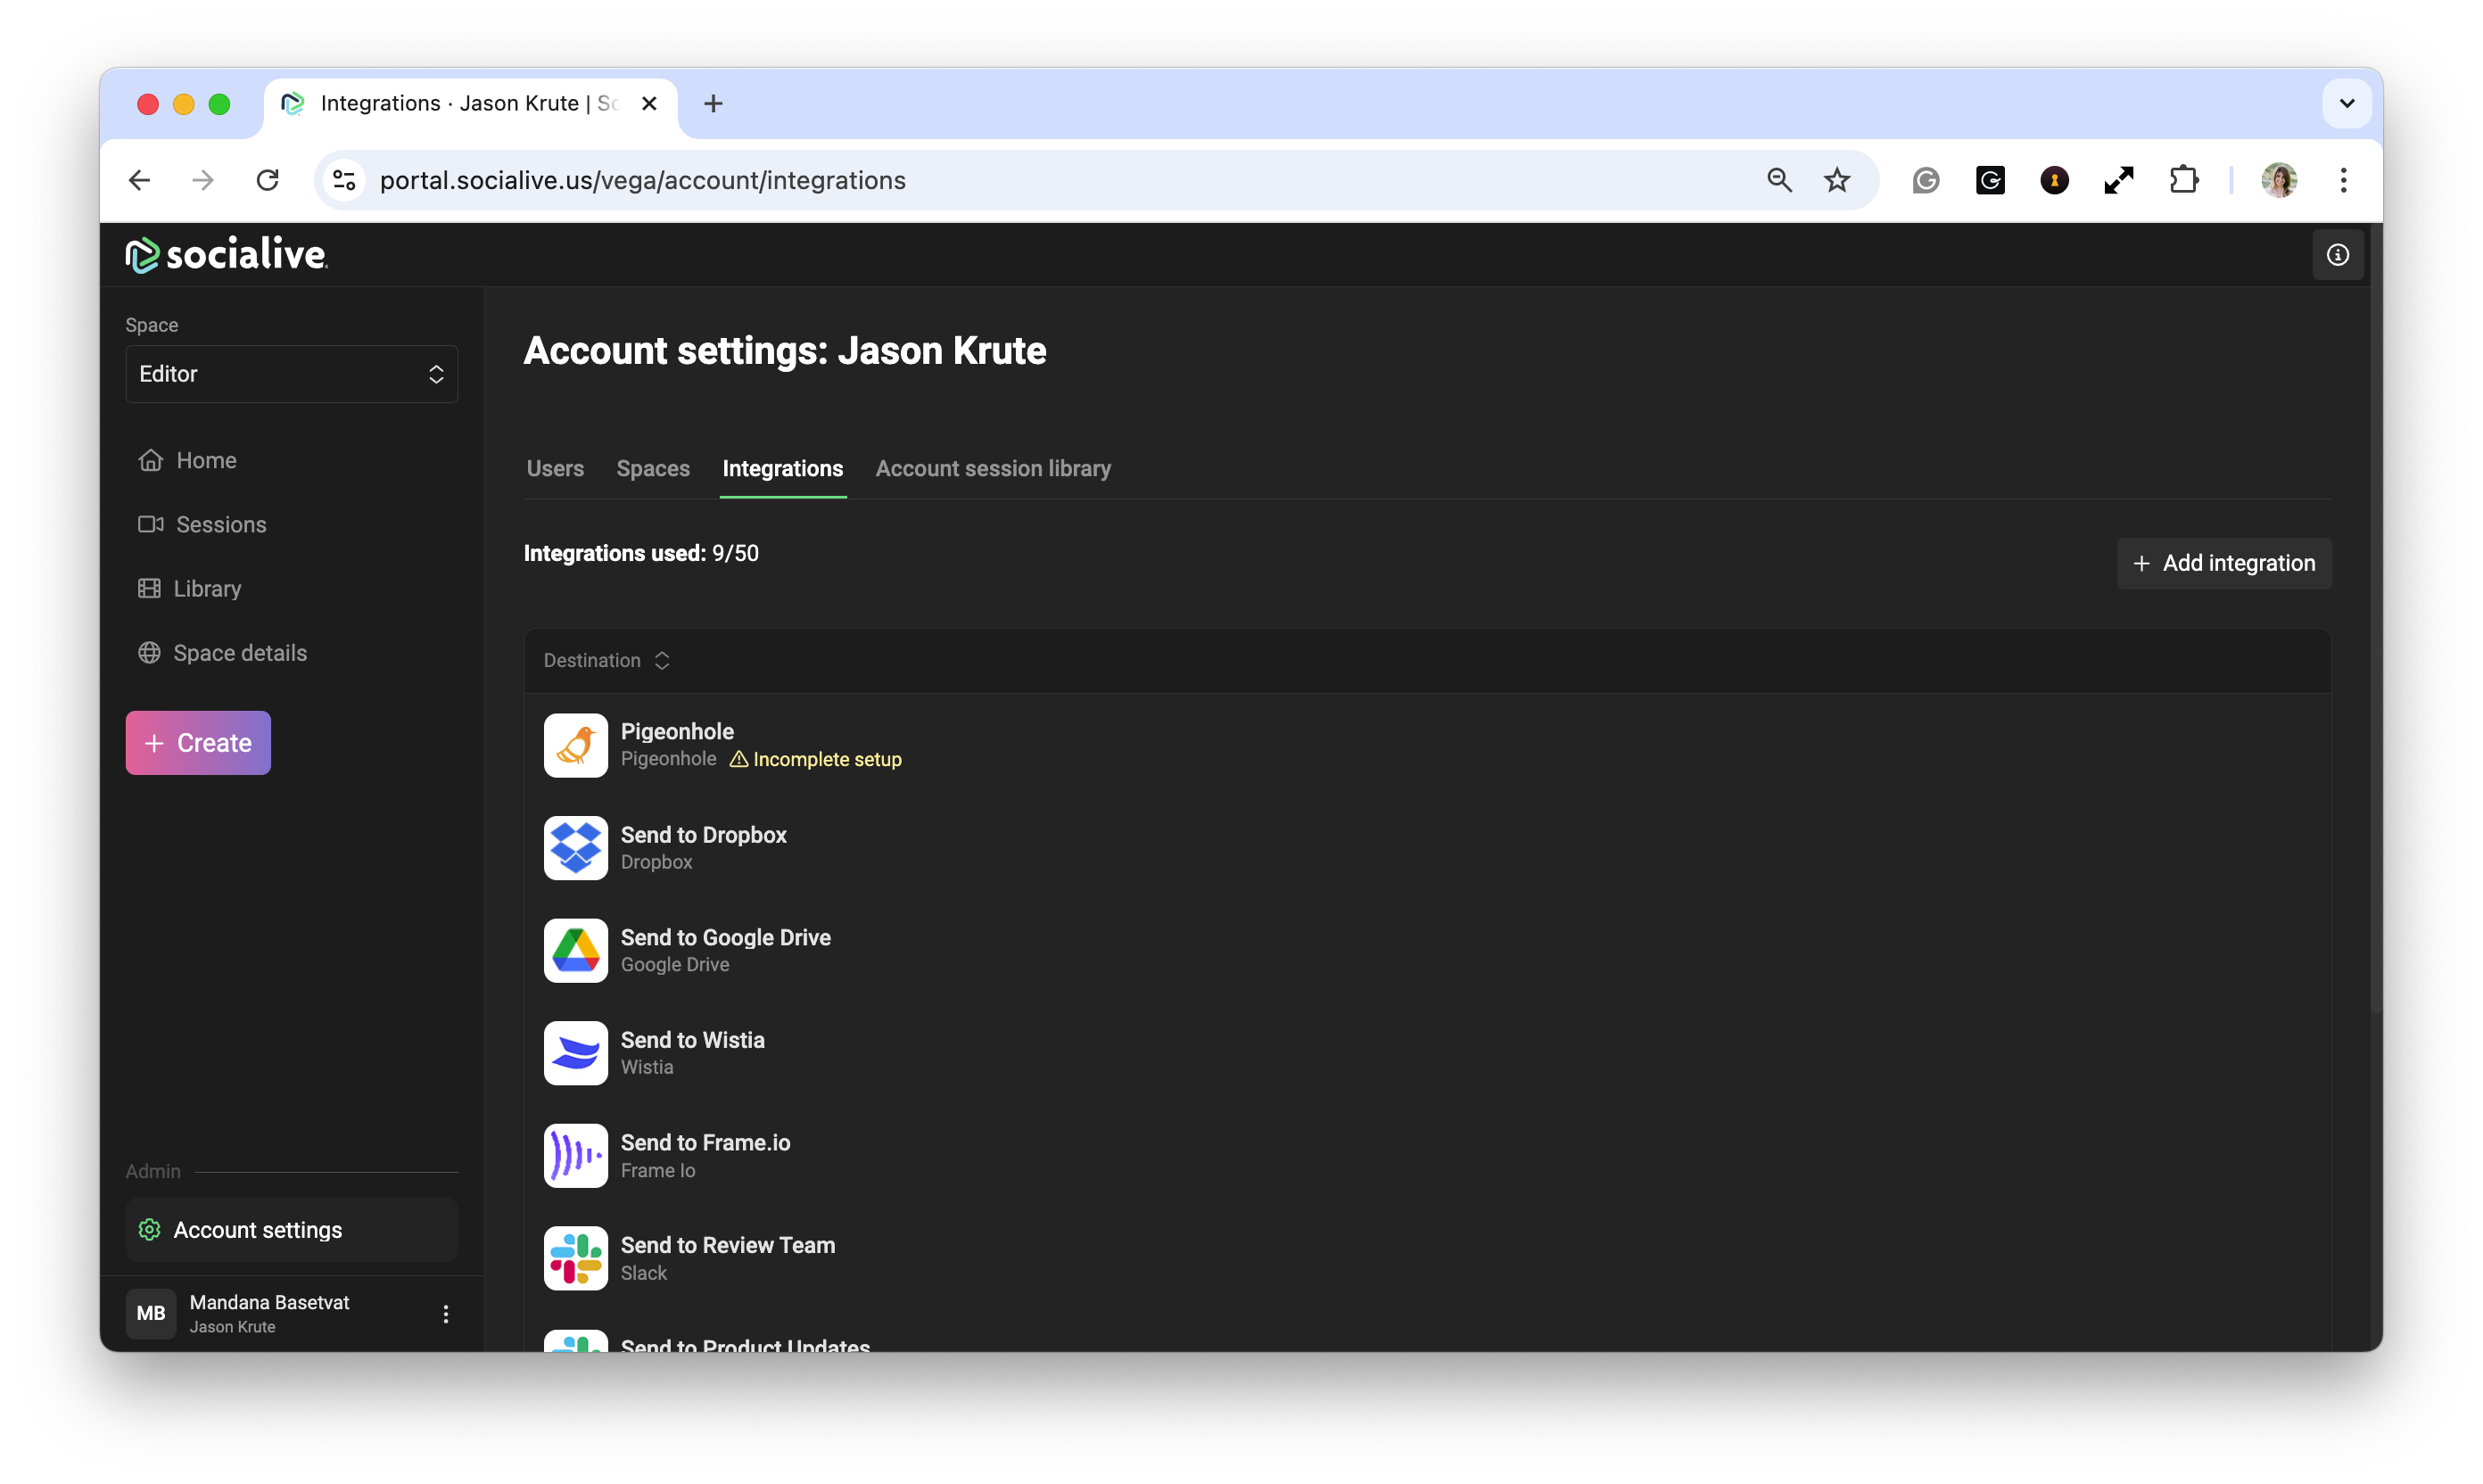Image resolution: width=2483 pixels, height=1484 pixels.
Task: Click the Dropbox logo icon
Action: 575,848
